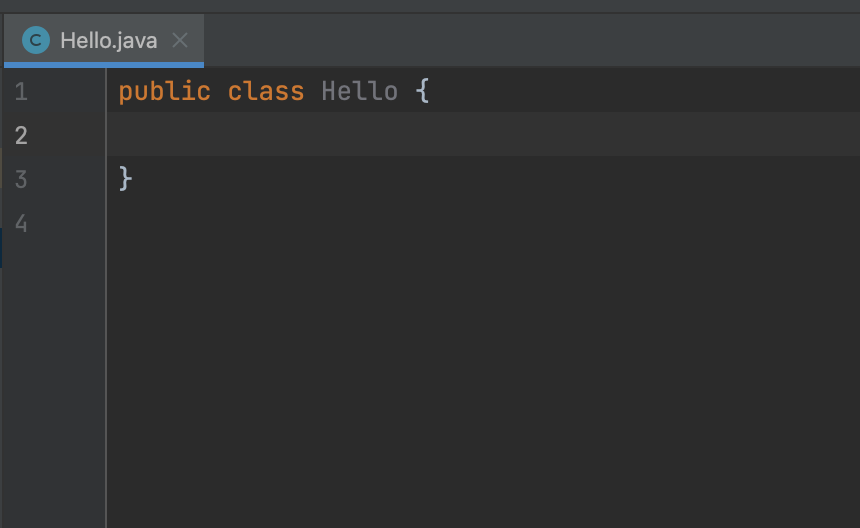Place cursor on the 'class' keyword
The width and height of the screenshot is (860, 528).
coord(265,92)
